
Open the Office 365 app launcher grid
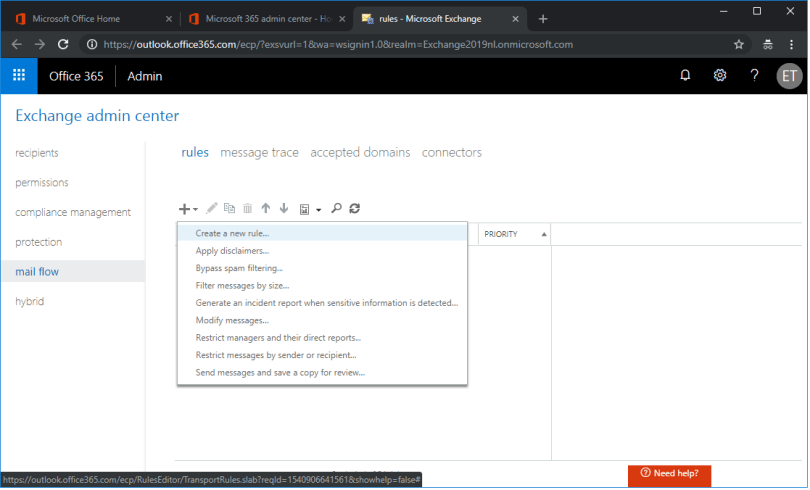click(x=19, y=76)
